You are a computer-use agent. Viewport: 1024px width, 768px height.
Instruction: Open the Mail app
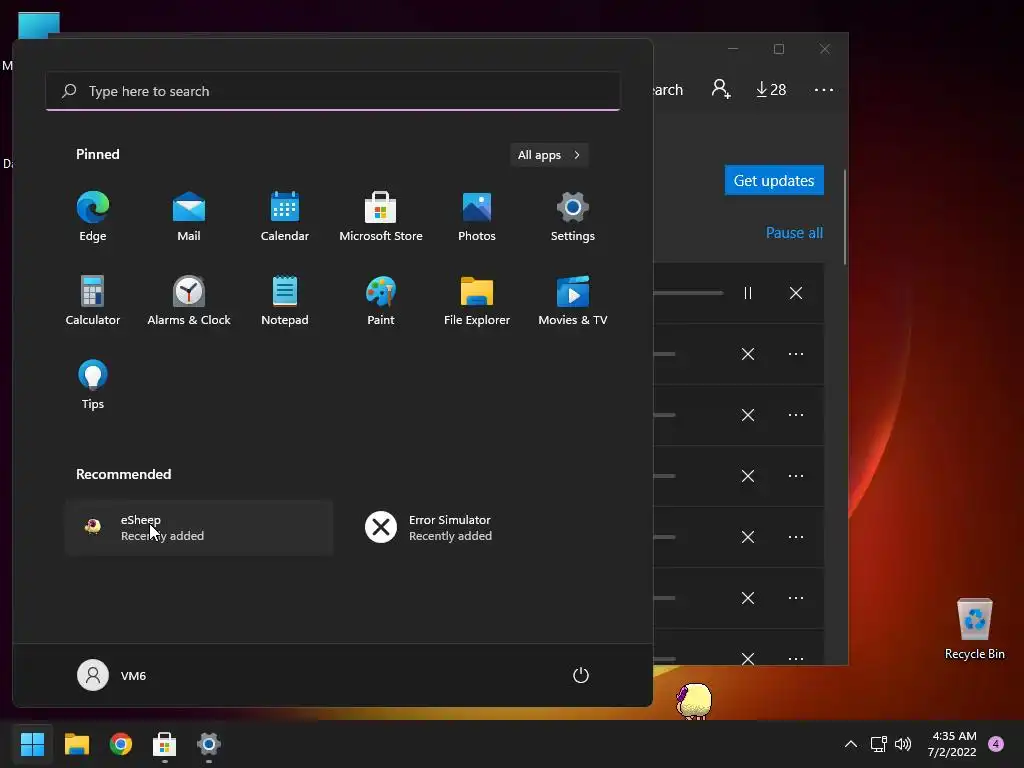189,216
